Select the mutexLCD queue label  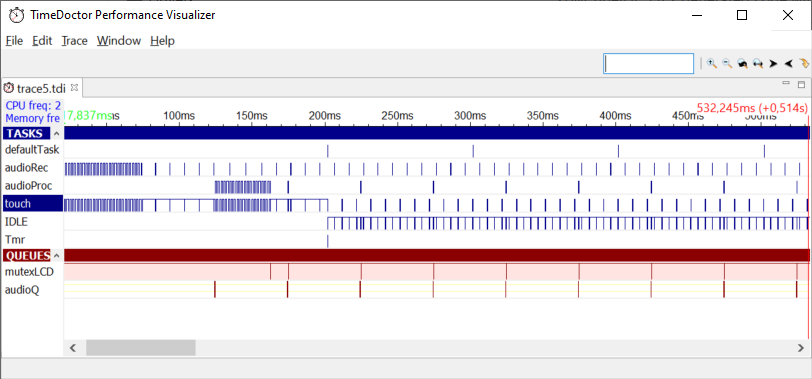29,272
